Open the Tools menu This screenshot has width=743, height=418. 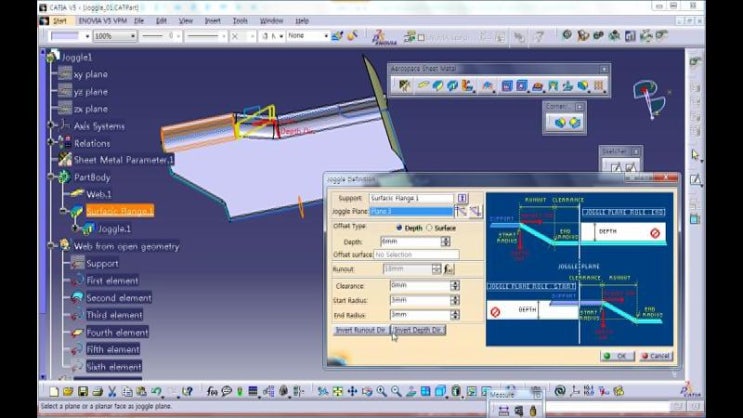(x=240, y=20)
